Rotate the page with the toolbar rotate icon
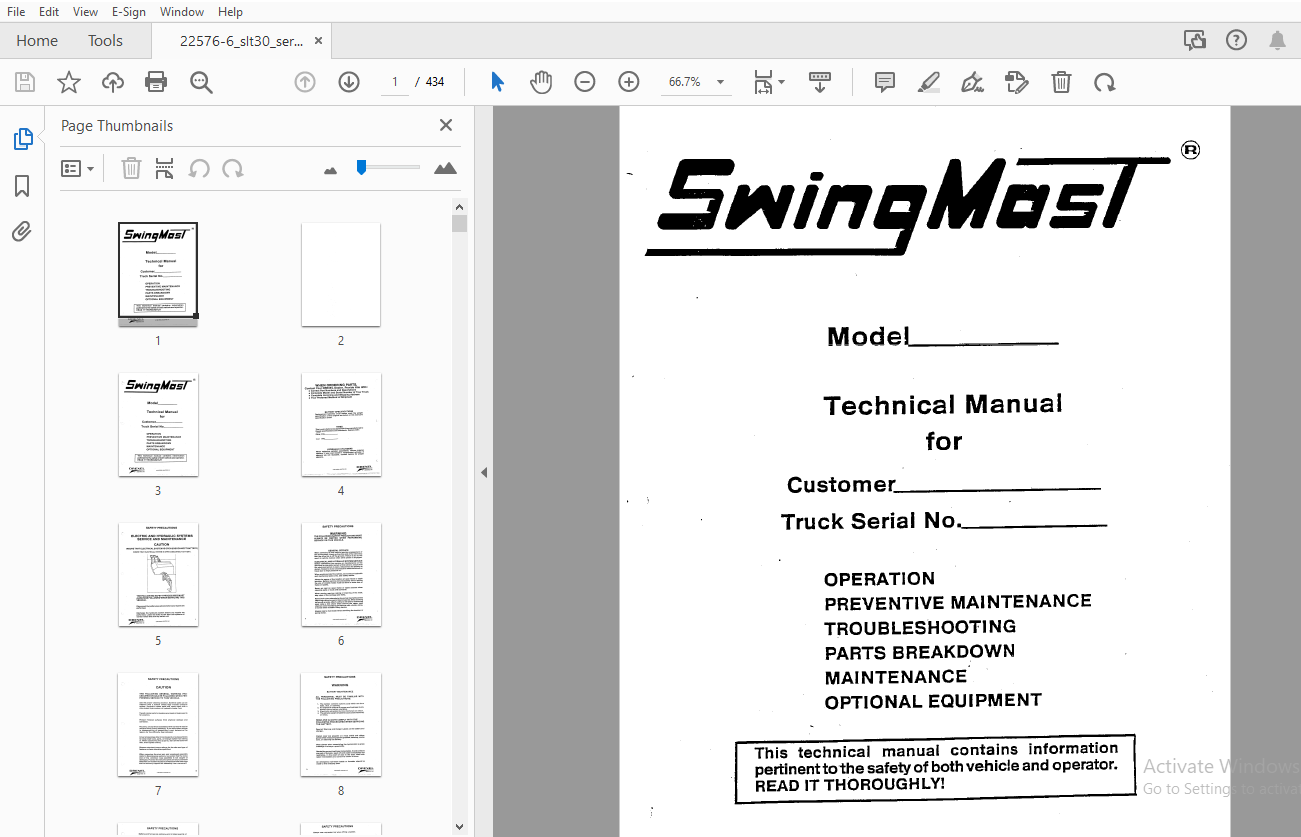1301x837 pixels. (x=1105, y=82)
